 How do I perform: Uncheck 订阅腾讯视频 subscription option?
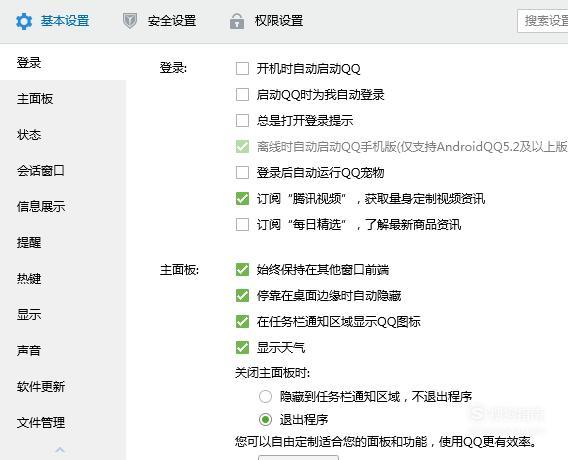click(242, 199)
